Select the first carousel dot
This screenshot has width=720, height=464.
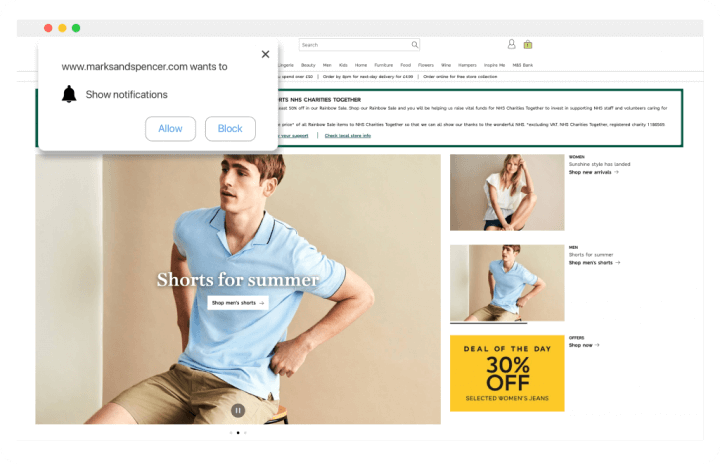(x=231, y=433)
